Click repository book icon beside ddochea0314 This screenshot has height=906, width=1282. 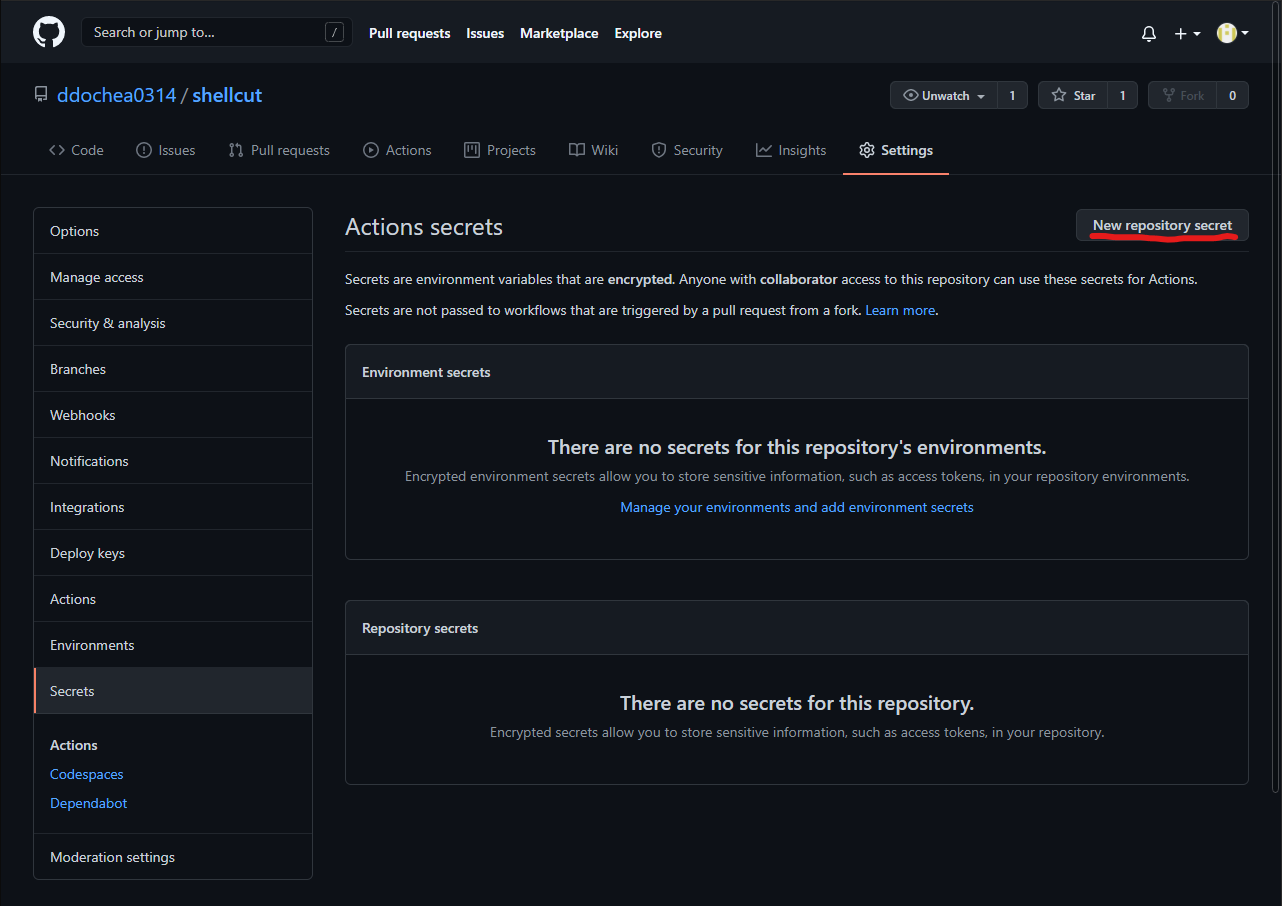(41, 95)
